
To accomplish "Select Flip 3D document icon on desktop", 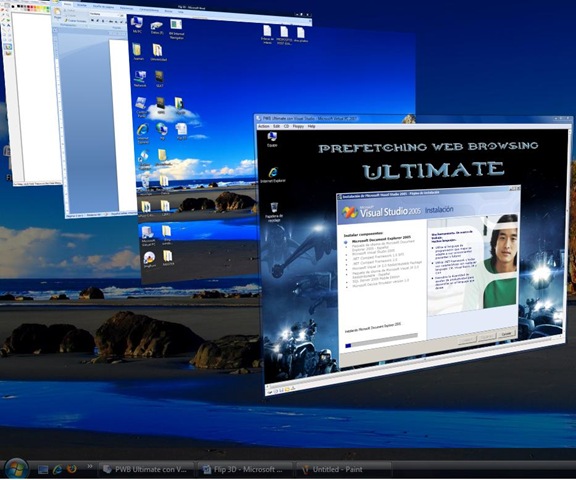I will [181, 131].
